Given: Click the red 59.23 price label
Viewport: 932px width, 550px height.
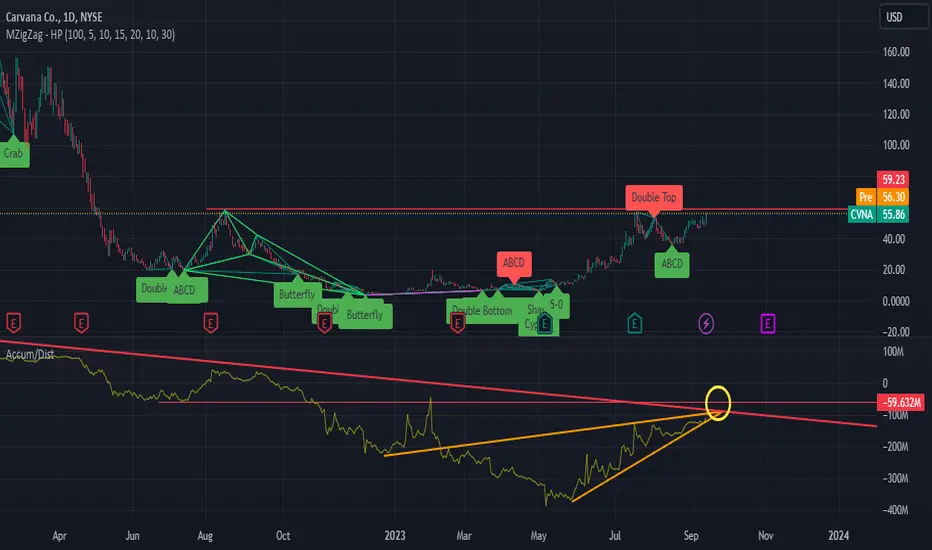Looking at the screenshot, I should pyautogui.click(x=893, y=179).
